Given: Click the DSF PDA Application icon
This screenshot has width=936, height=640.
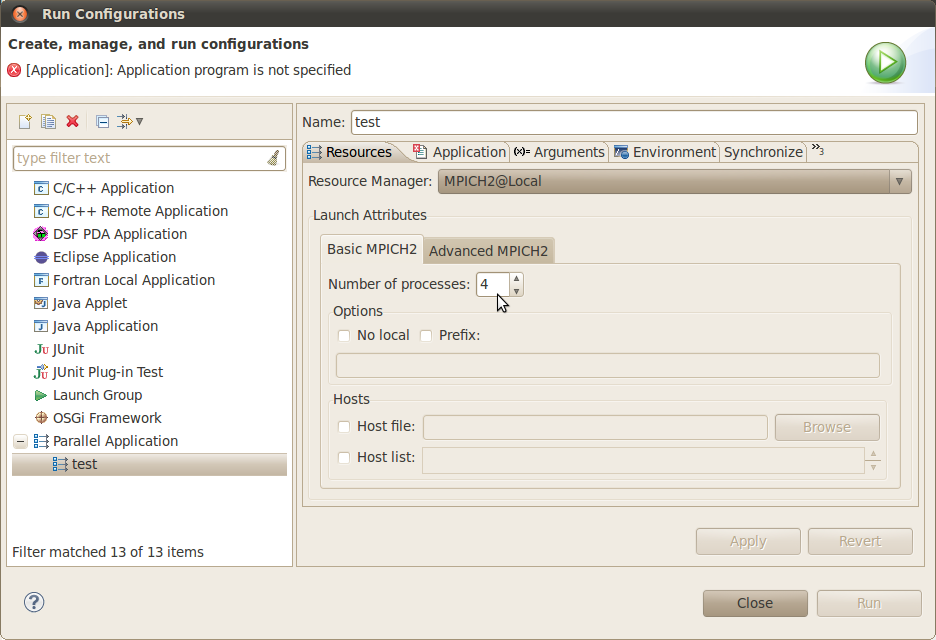Looking at the screenshot, I should click(41, 235).
